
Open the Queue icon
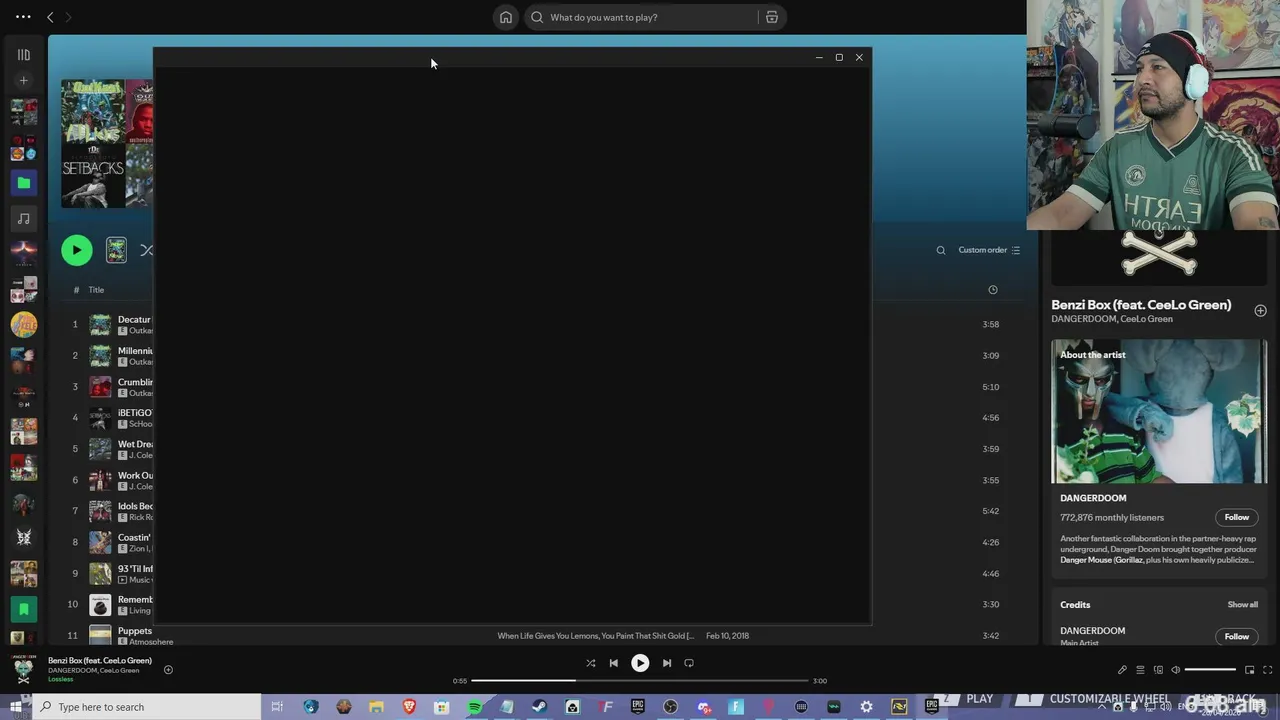click(1140, 670)
